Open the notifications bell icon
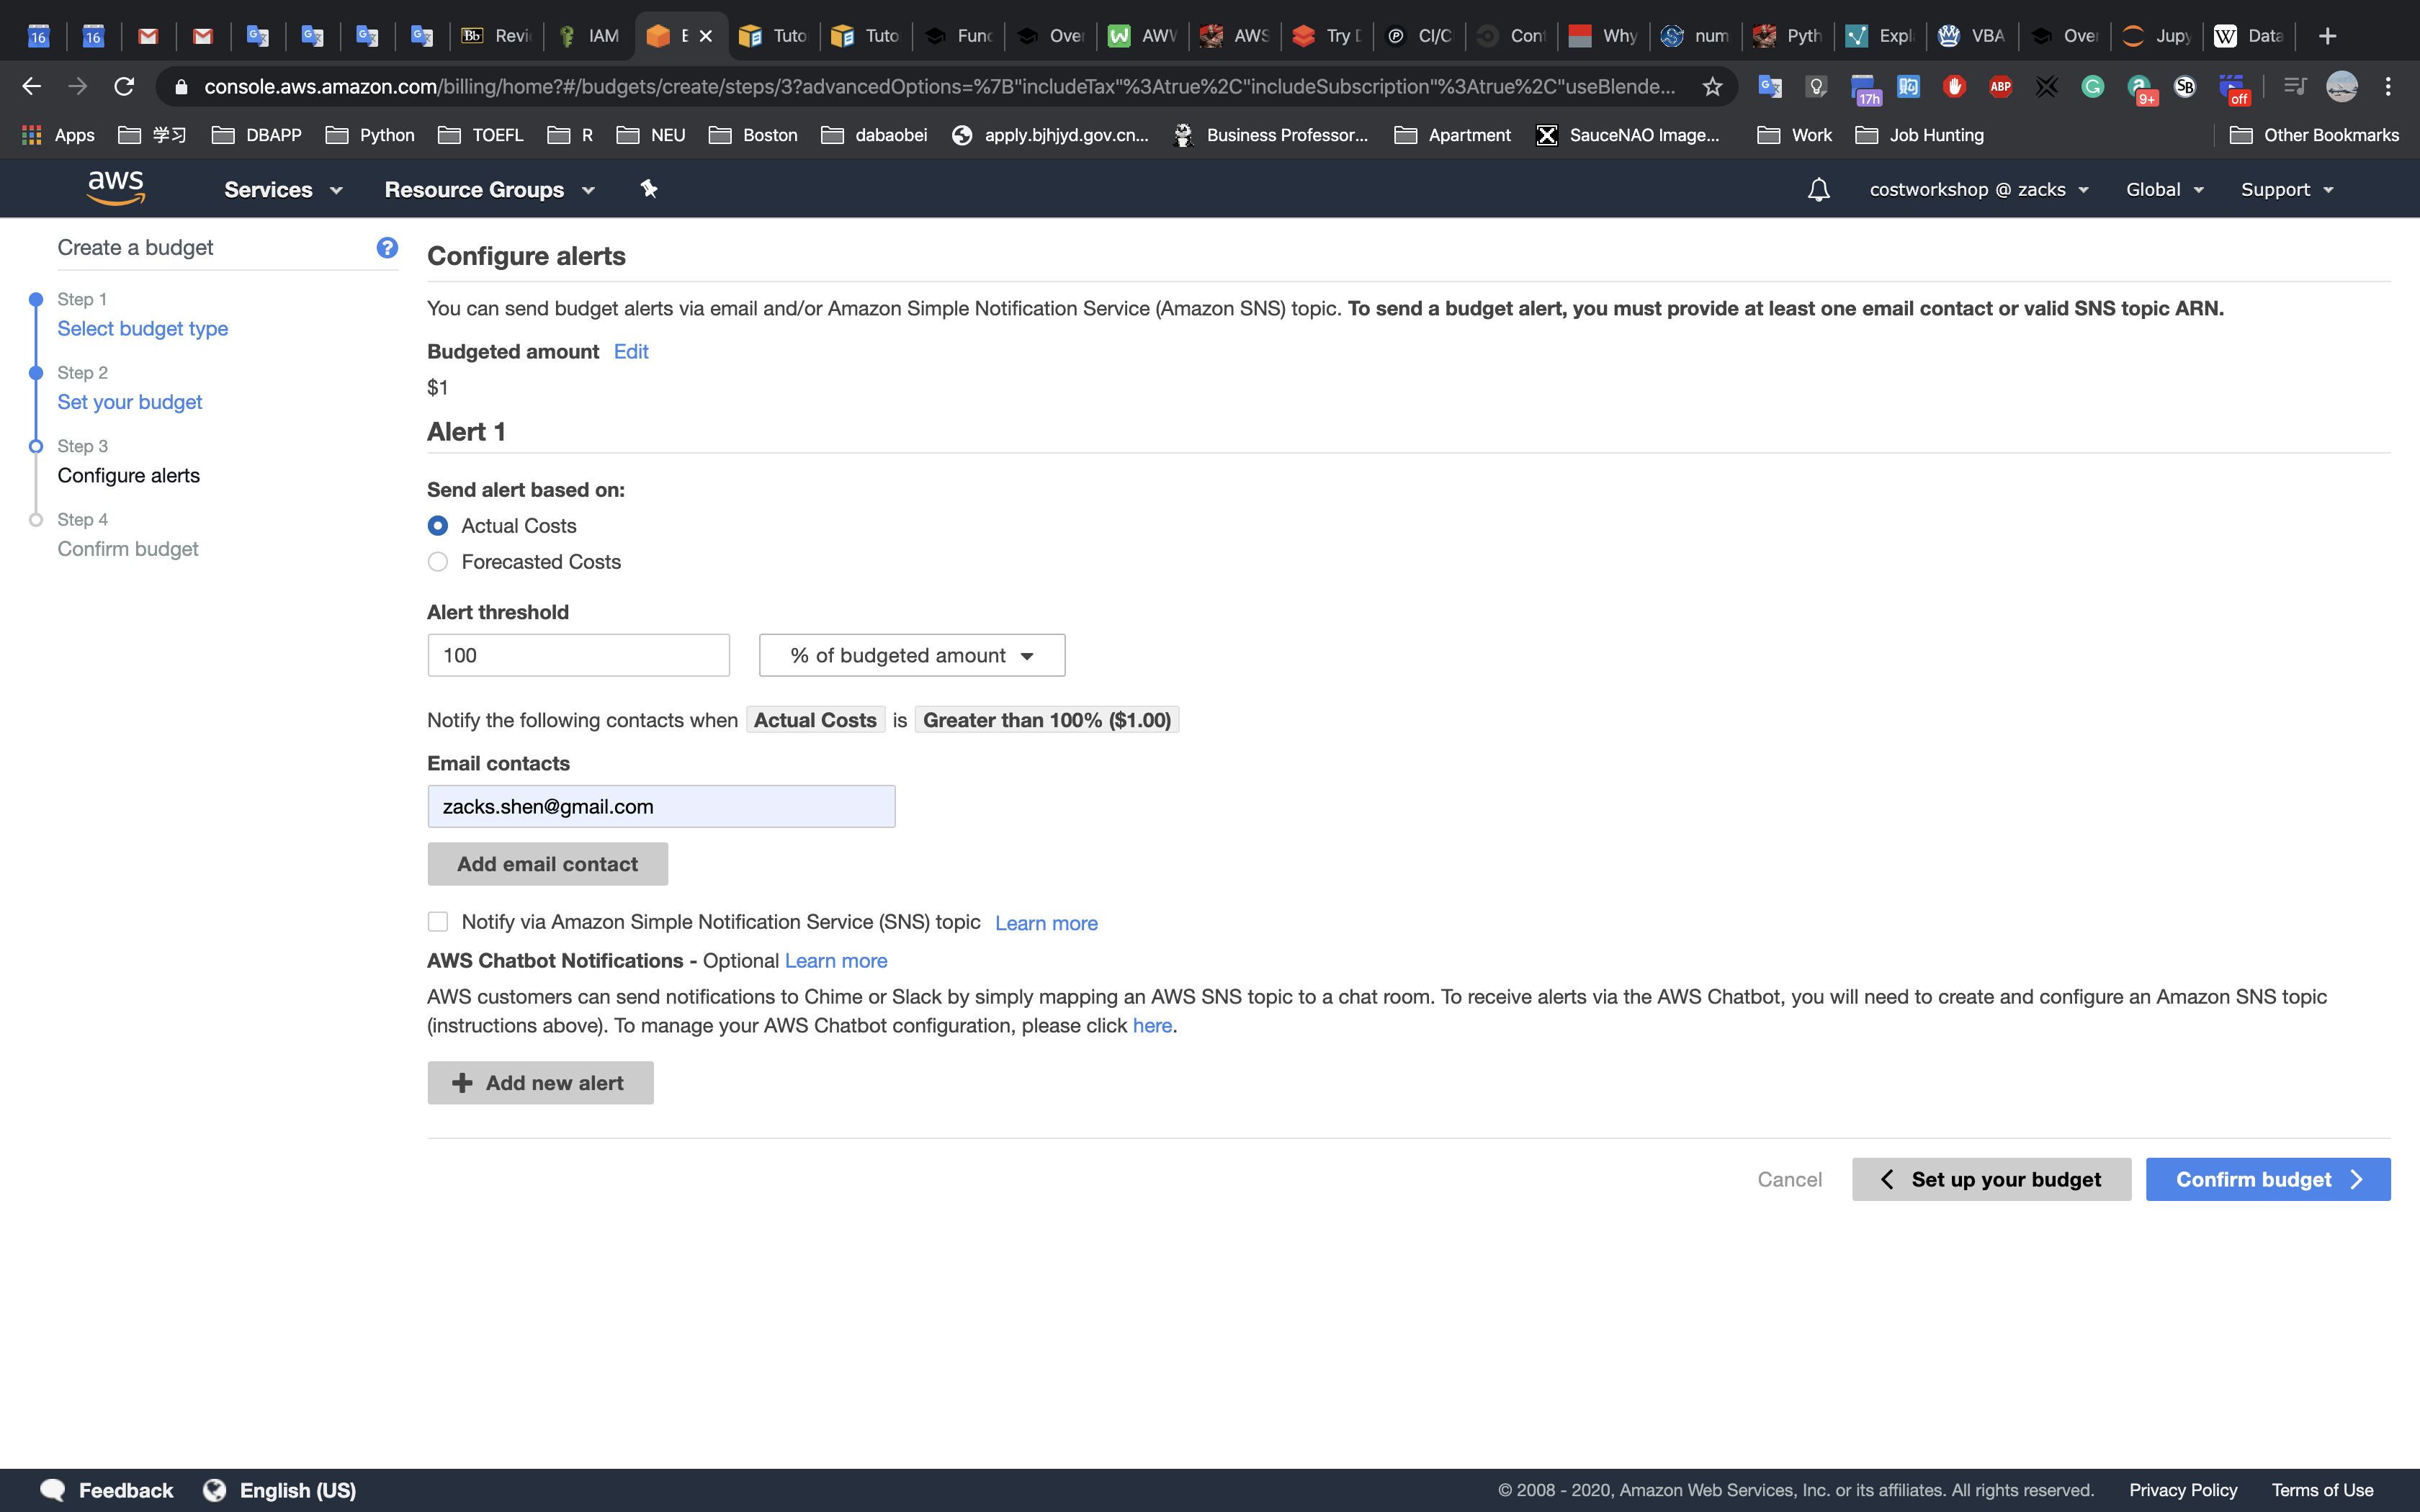 [1818, 190]
